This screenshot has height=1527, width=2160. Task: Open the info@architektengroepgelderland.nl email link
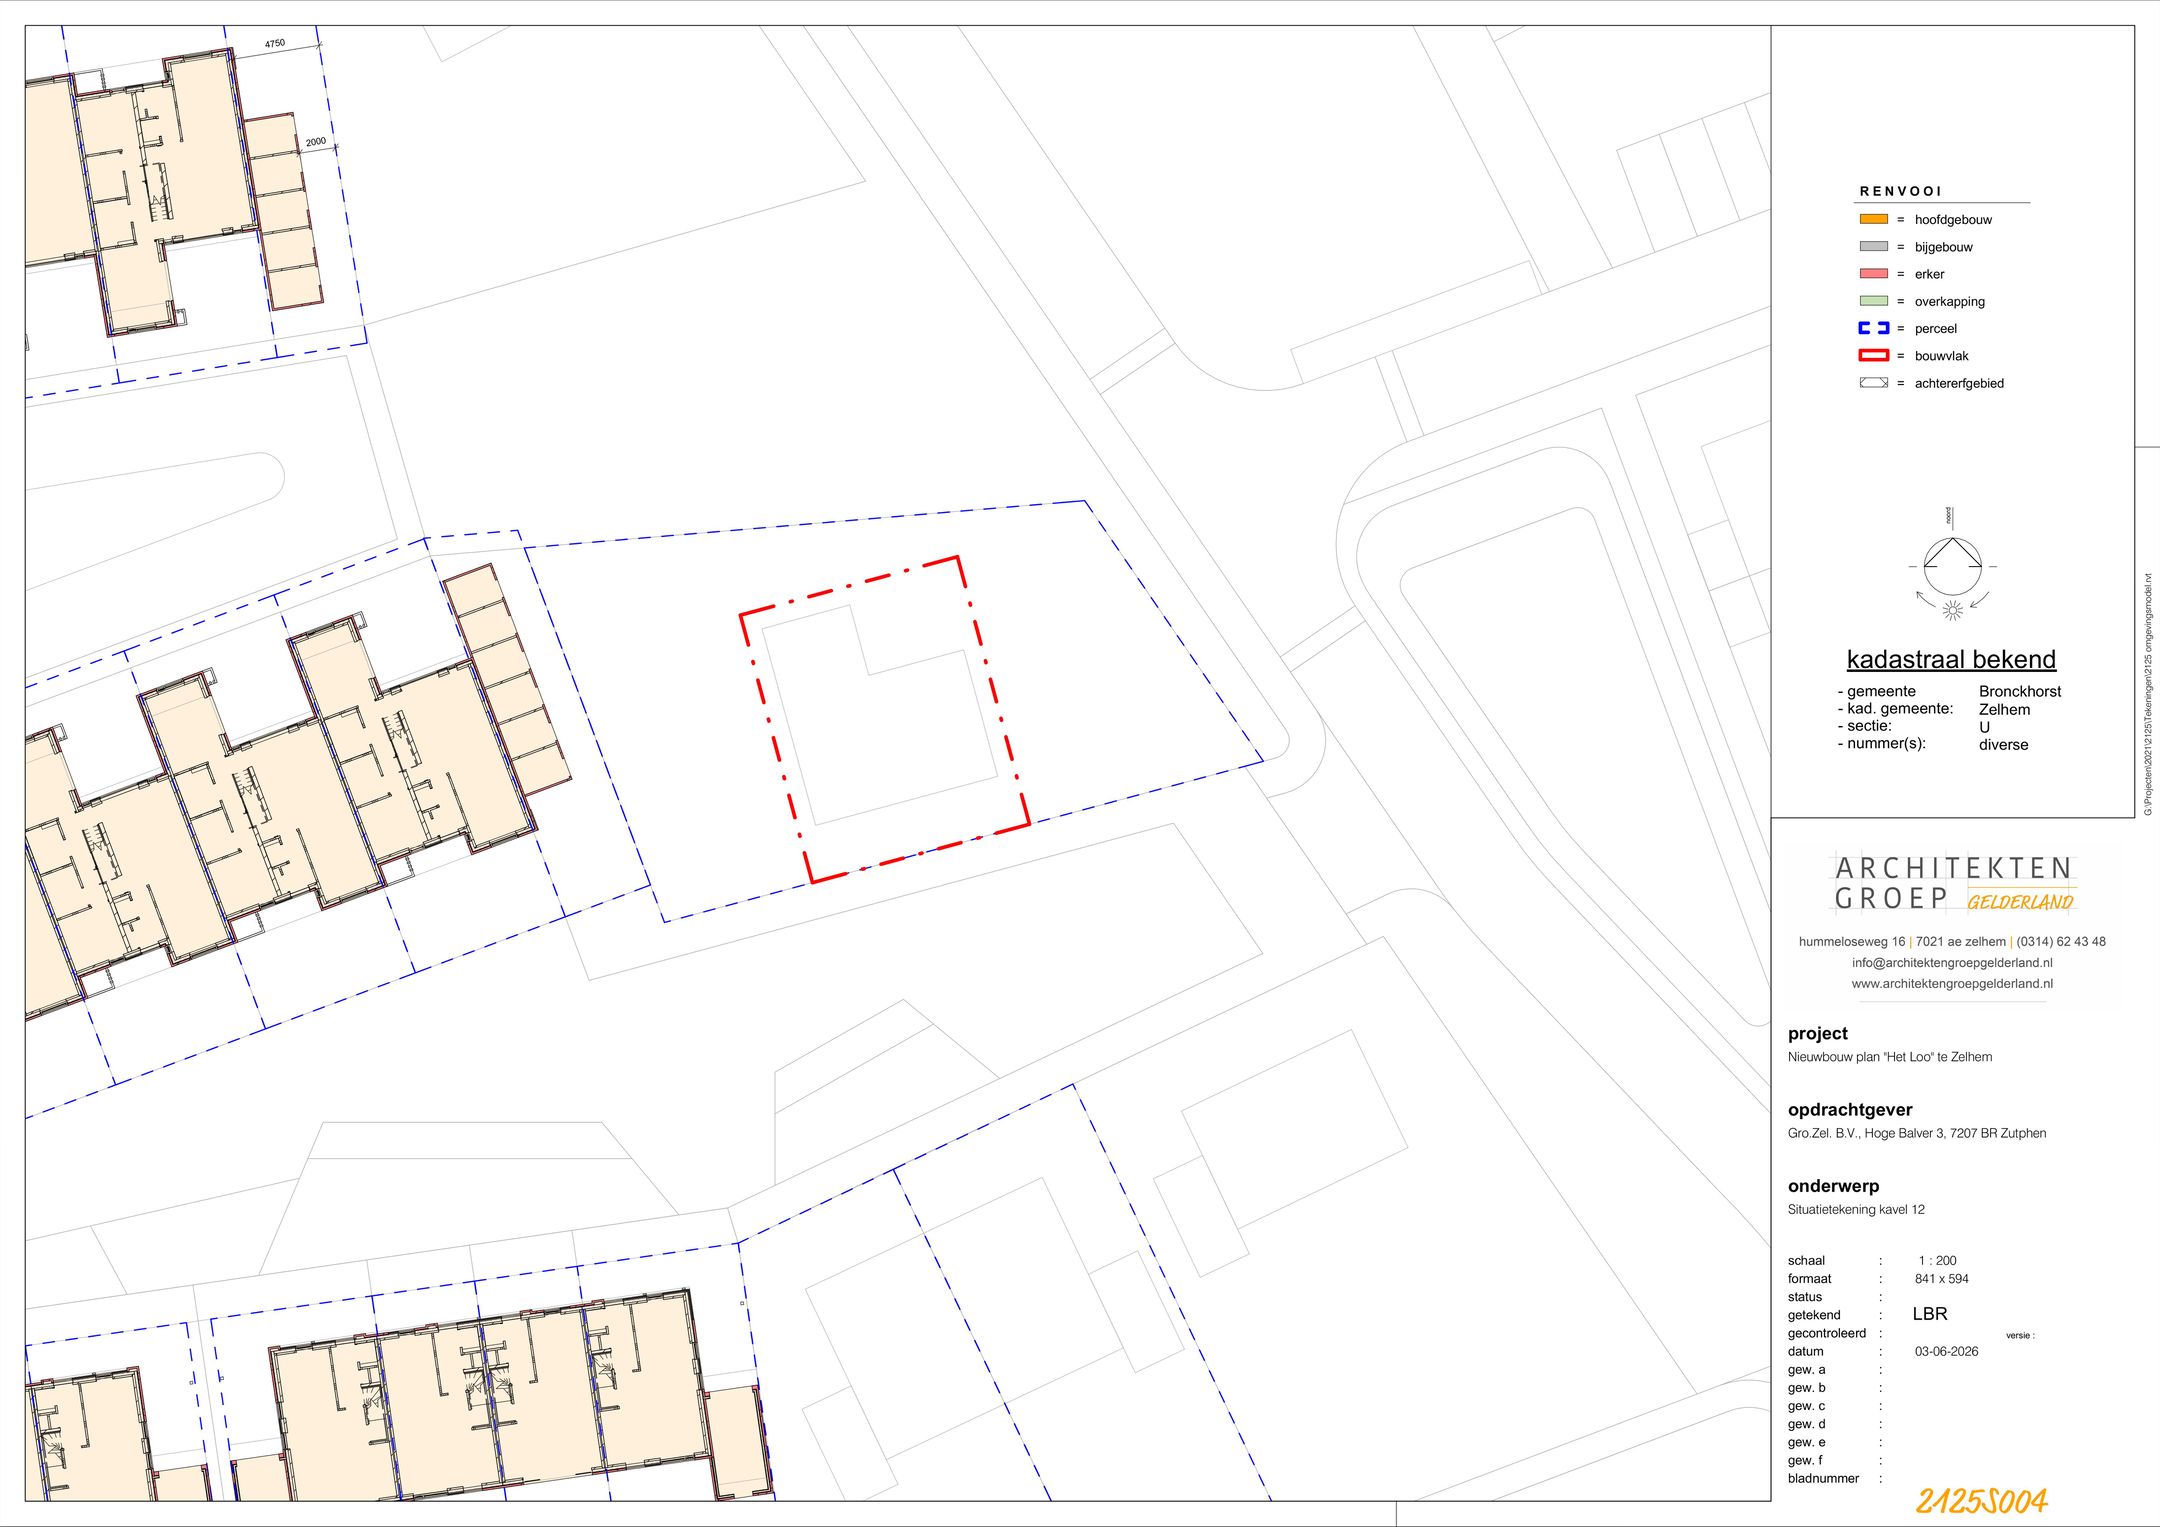pyautogui.click(x=1952, y=962)
